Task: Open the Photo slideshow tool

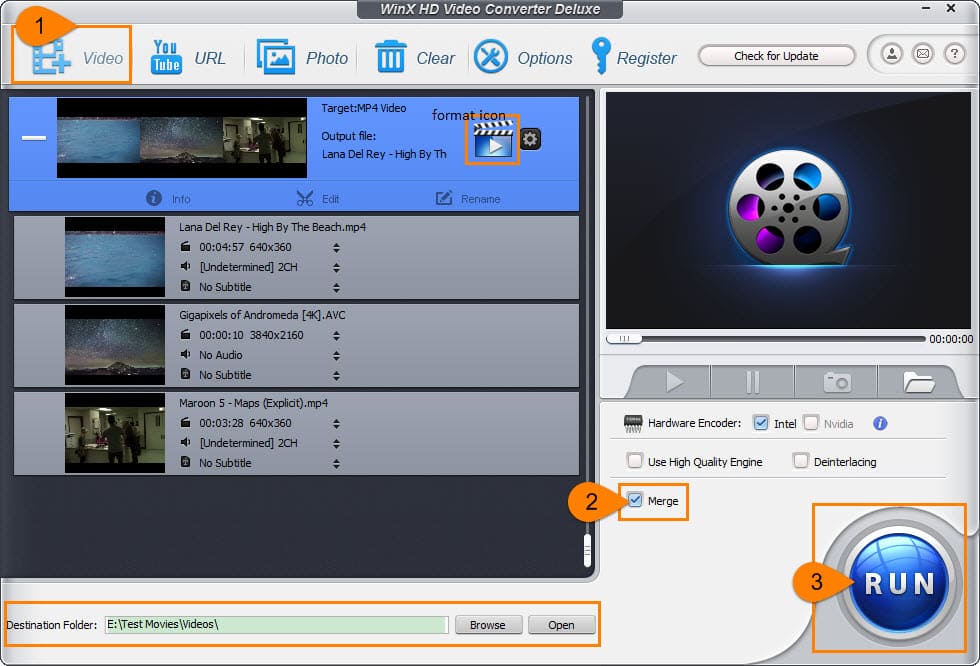Action: 302,57
